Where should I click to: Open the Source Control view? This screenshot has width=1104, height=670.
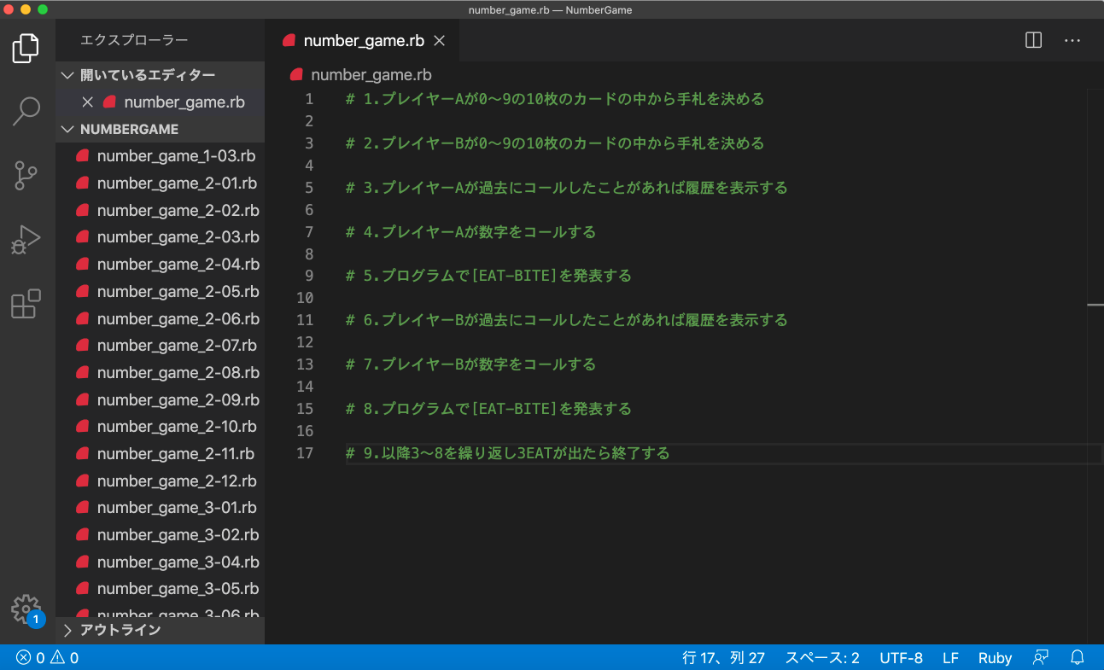click(26, 175)
